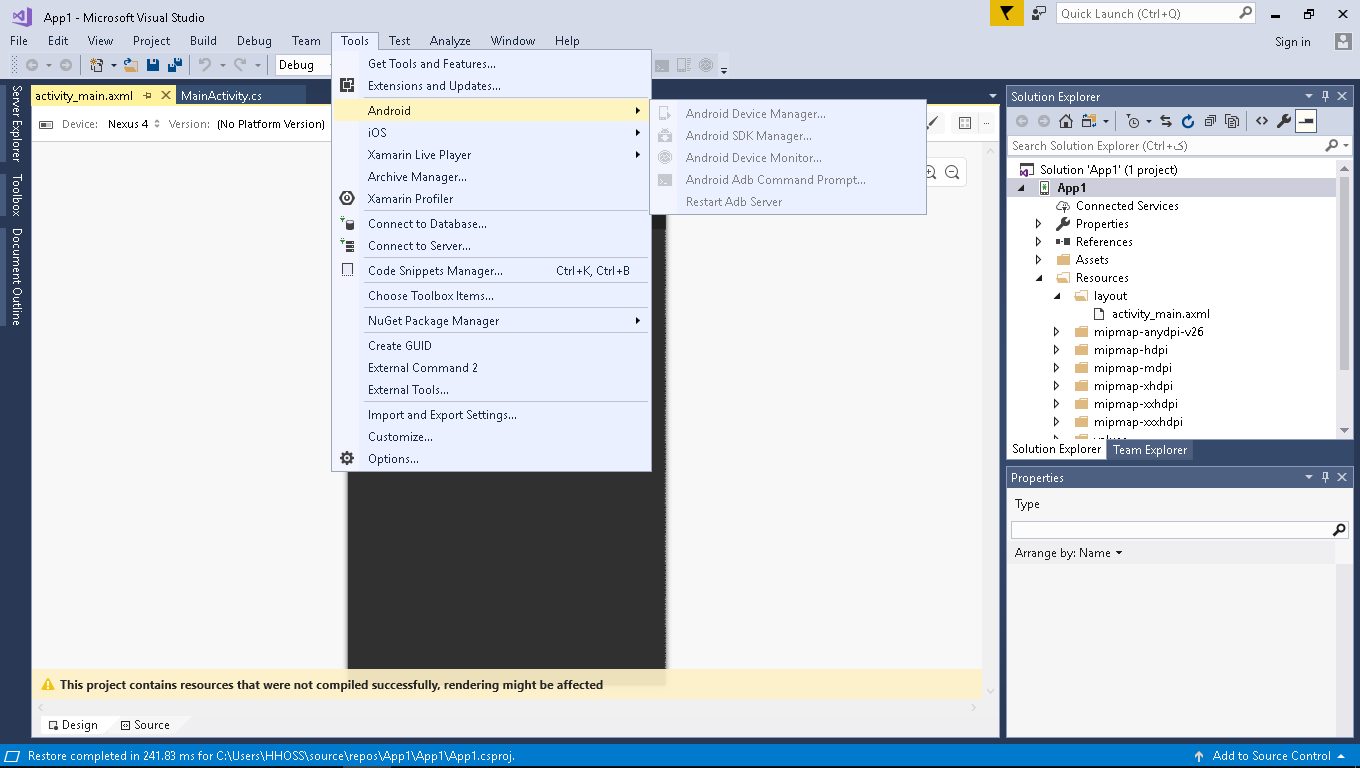
Task: Switch to the MainActivity.cs tab
Action: point(222,96)
